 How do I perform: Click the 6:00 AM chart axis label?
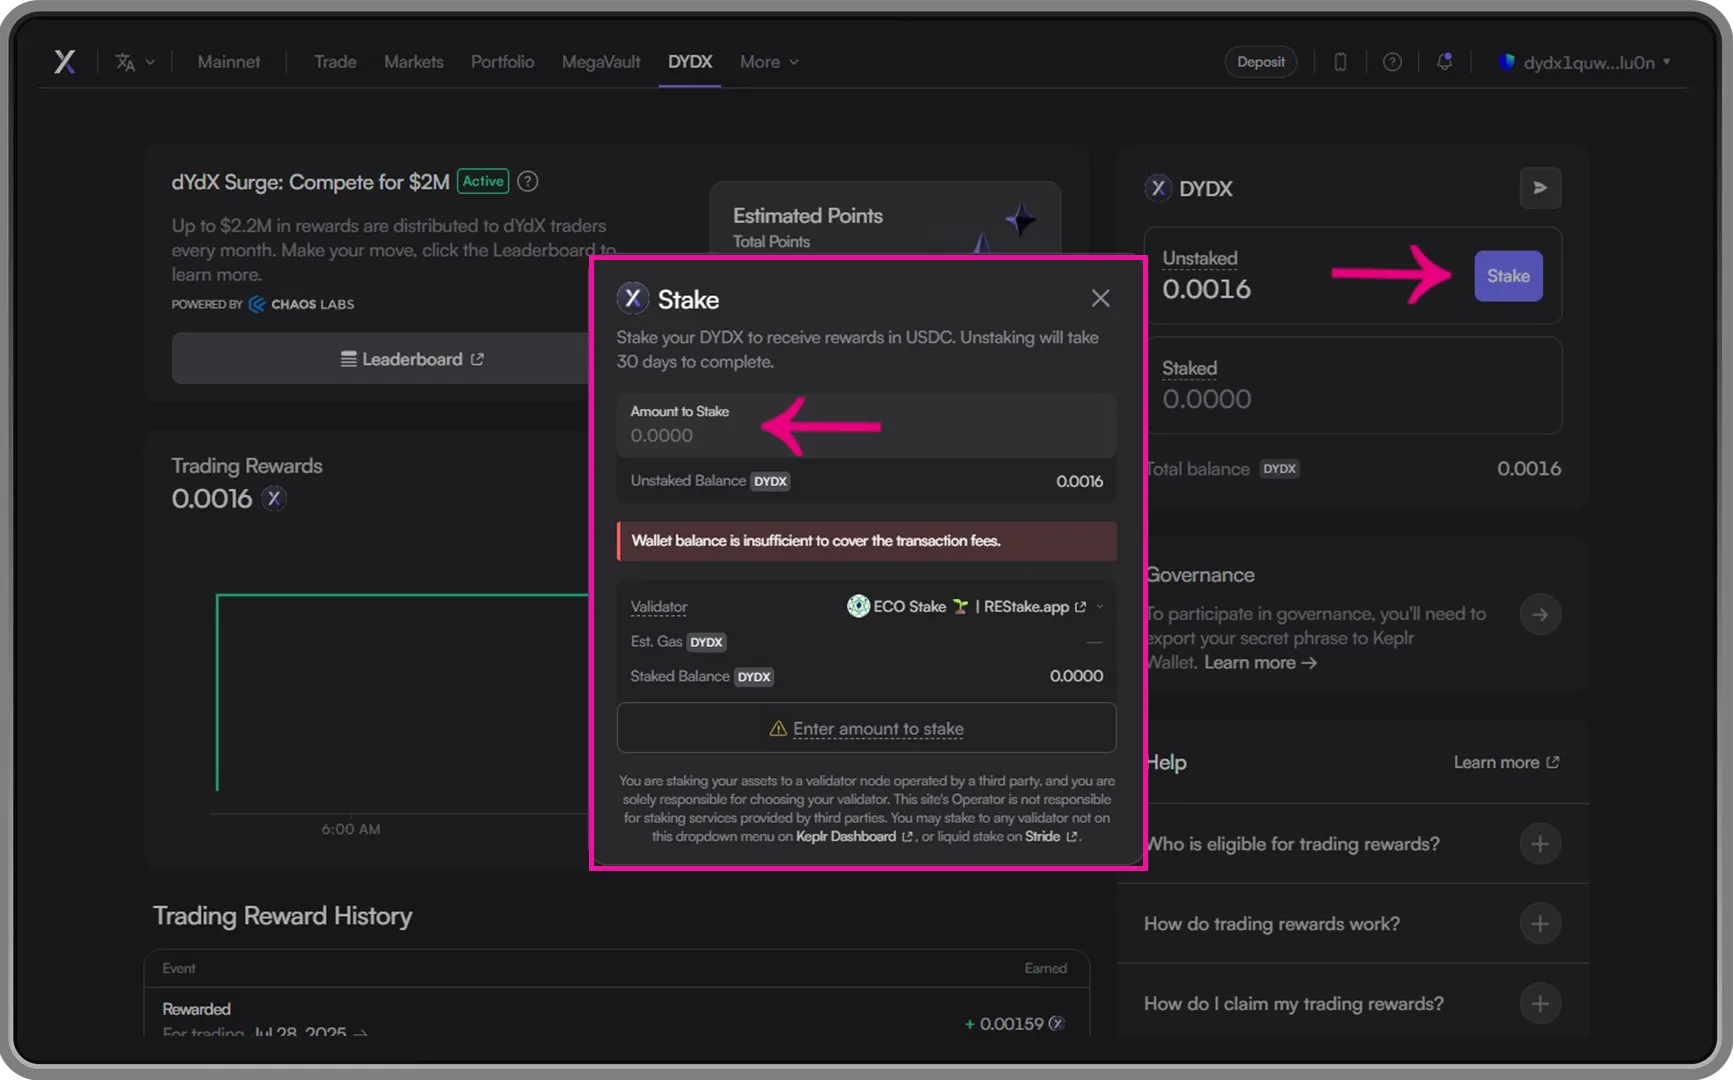[351, 829]
